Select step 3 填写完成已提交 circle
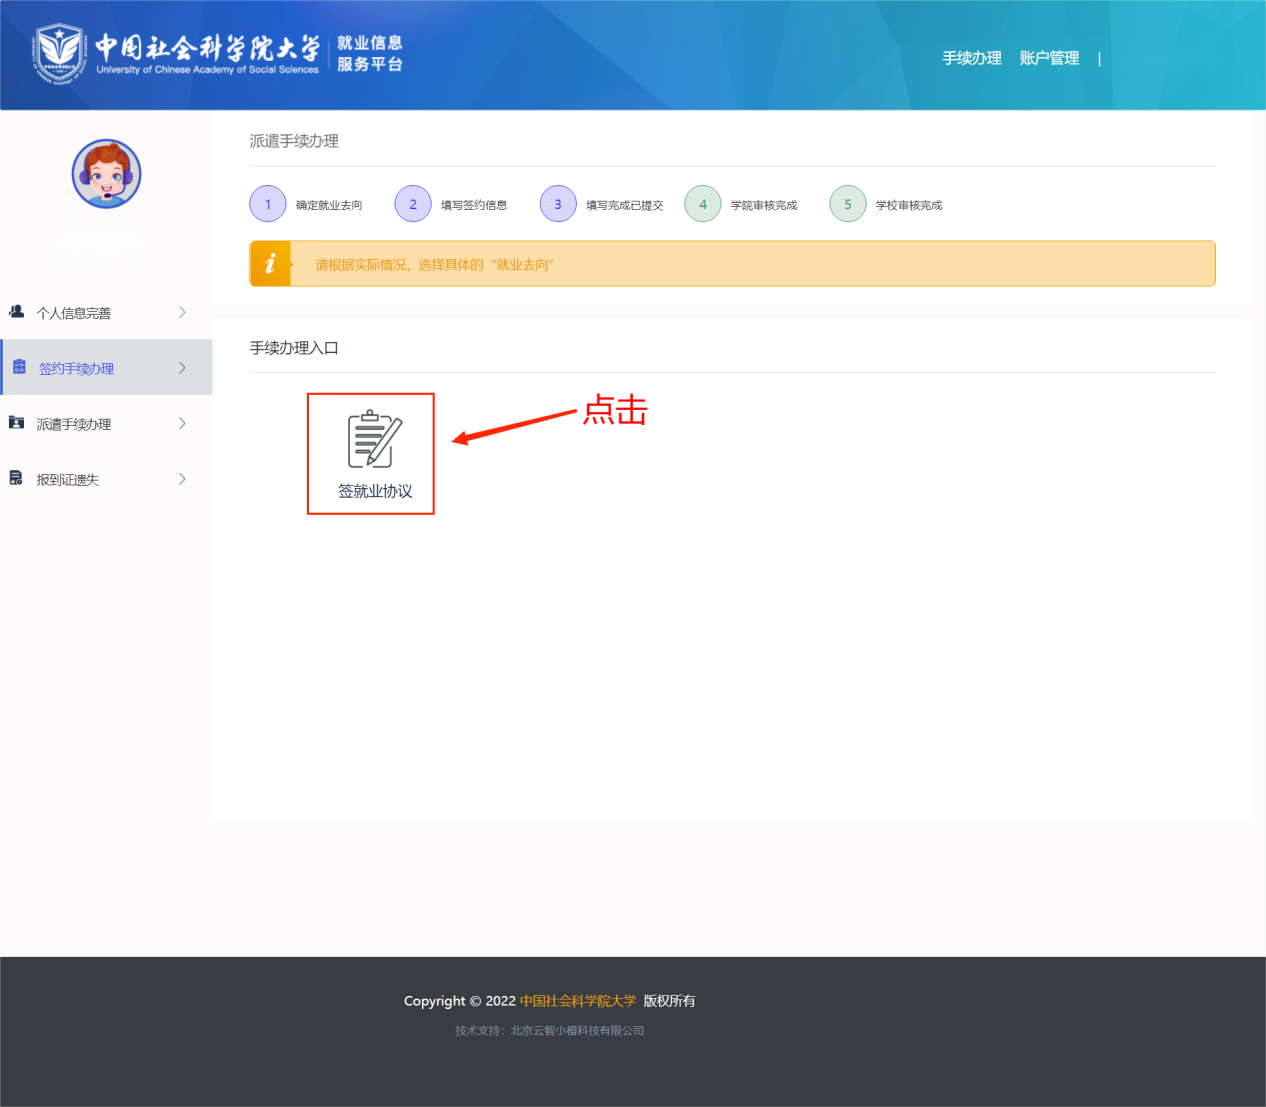1266x1107 pixels. pyautogui.click(x=558, y=204)
